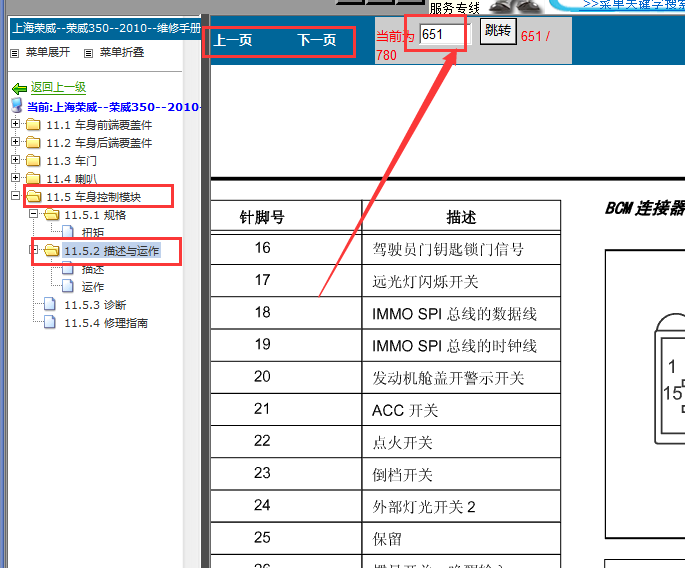Open folder icon of 11.2 车身后端覆盖件
The width and height of the screenshot is (685, 568).
click(x=33, y=143)
